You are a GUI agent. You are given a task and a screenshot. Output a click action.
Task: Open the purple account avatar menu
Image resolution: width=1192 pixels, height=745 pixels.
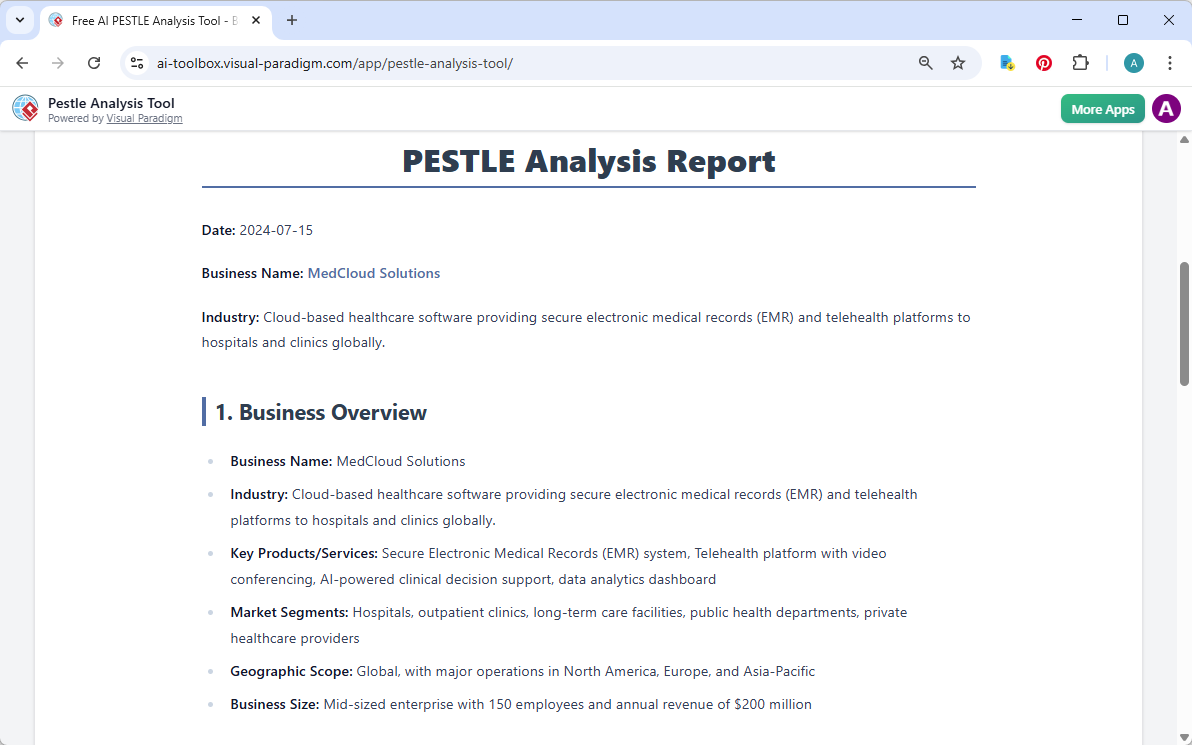pos(1166,108)
